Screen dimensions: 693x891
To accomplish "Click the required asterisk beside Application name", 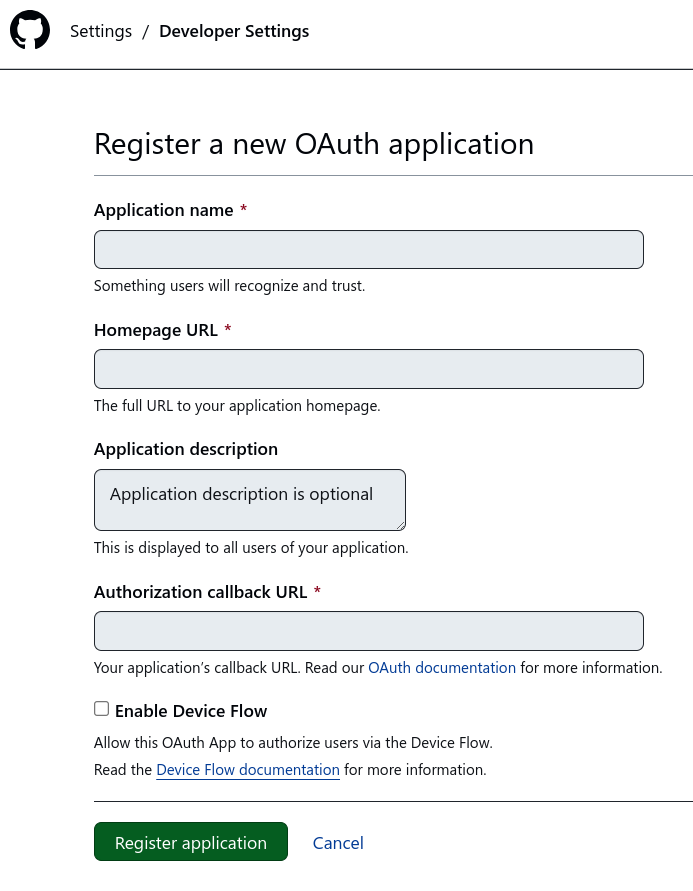I will [x=243, y=209].
